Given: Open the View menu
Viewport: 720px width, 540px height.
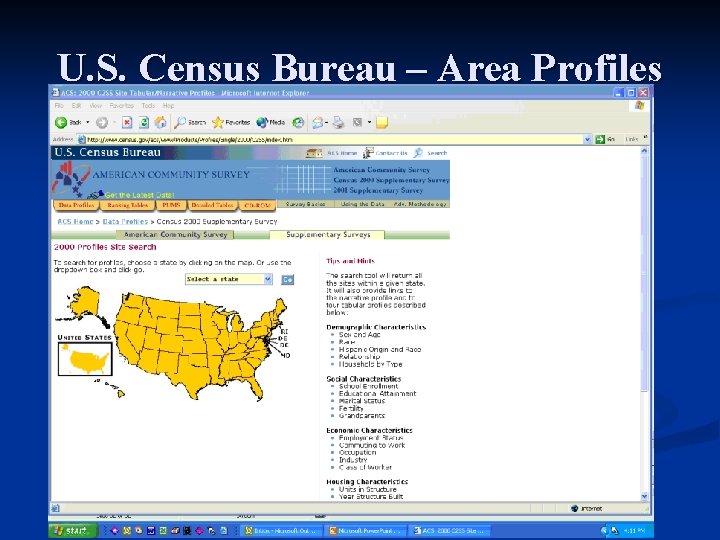Looking at the screenshot, I should pyautogui.click(x=96, y=106).
